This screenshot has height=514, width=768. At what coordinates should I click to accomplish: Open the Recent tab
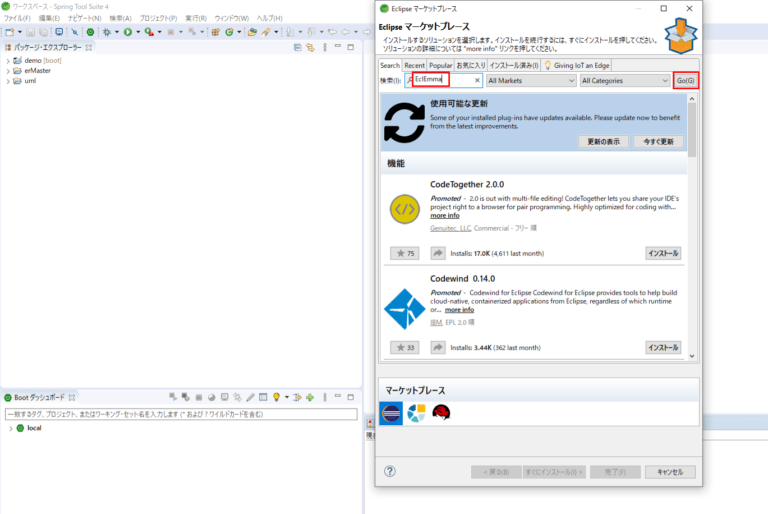[x=414, y=65]
